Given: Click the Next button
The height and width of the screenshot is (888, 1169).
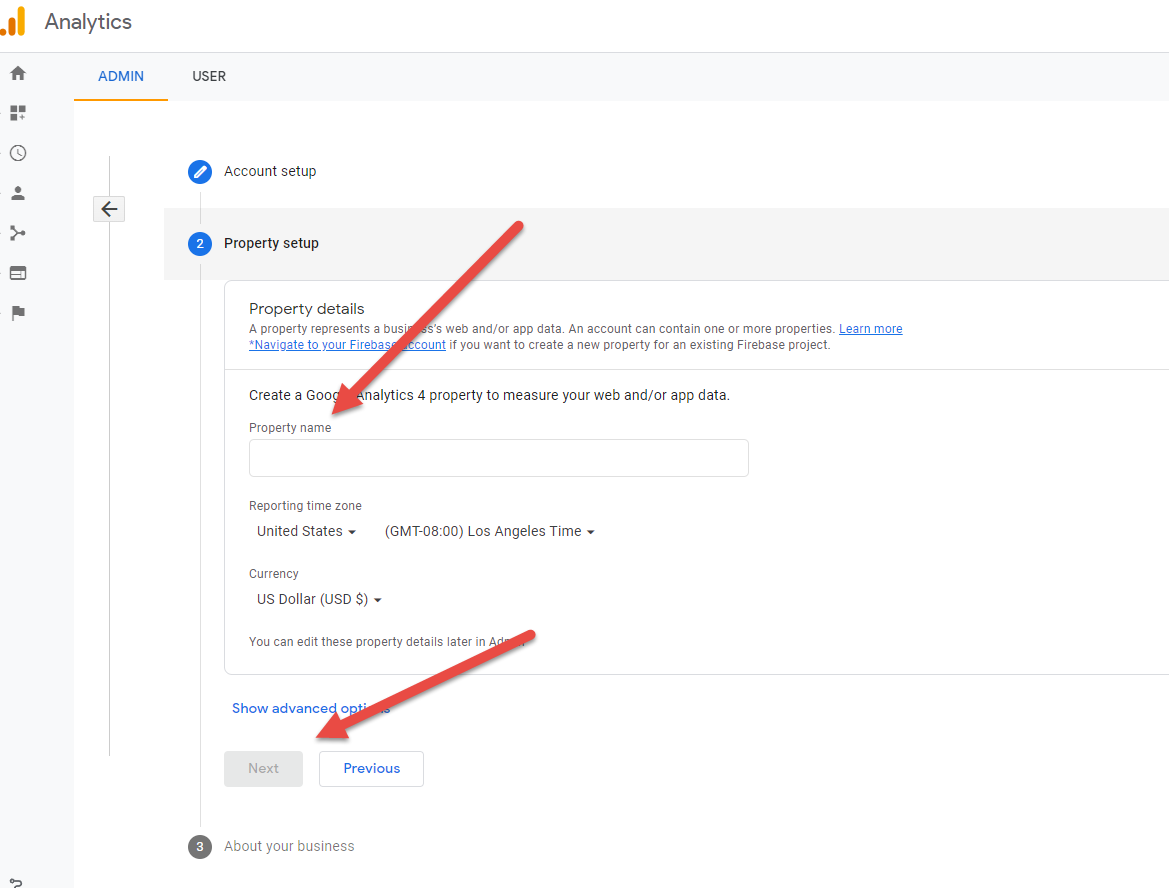Looking at the screenshot, I should coord(263,769).
